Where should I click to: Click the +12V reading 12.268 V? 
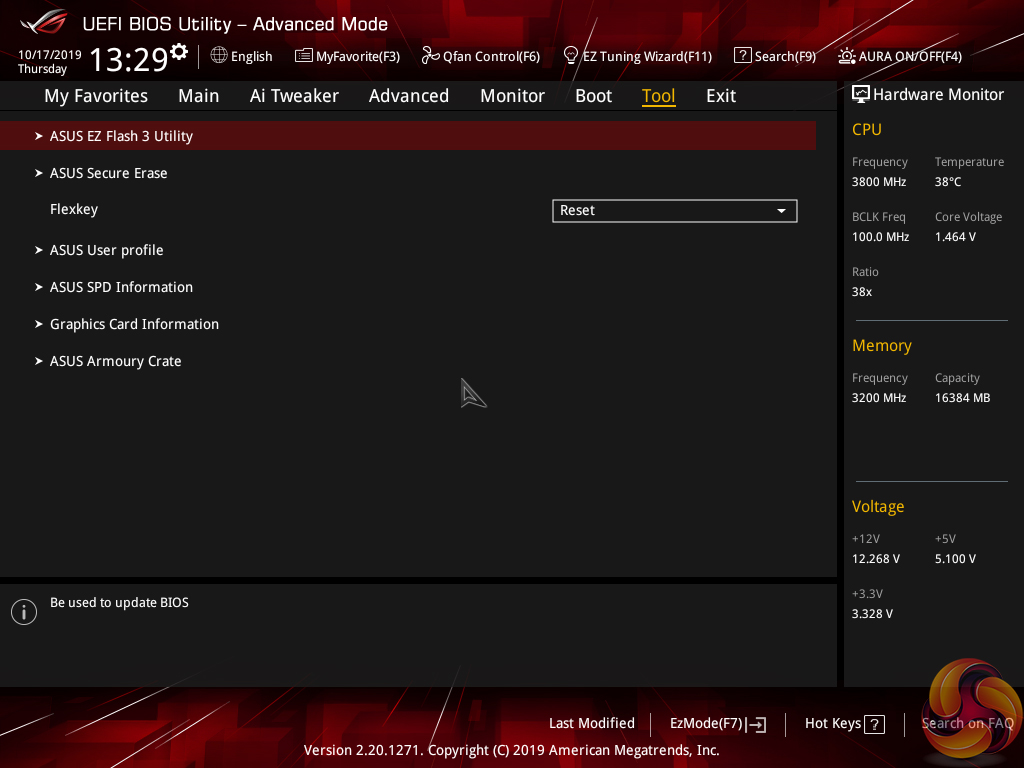876,559
